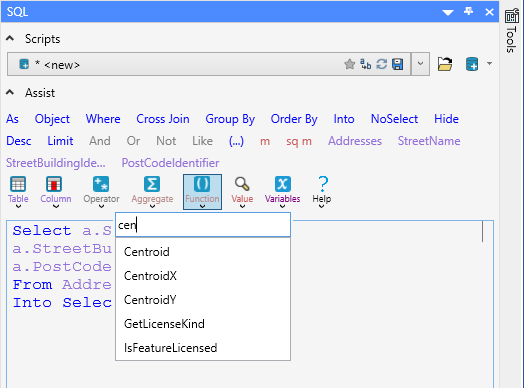Expand arrow next to new script icon
The height and width of the screenshot is (388, 524).
tap(489, 63)
